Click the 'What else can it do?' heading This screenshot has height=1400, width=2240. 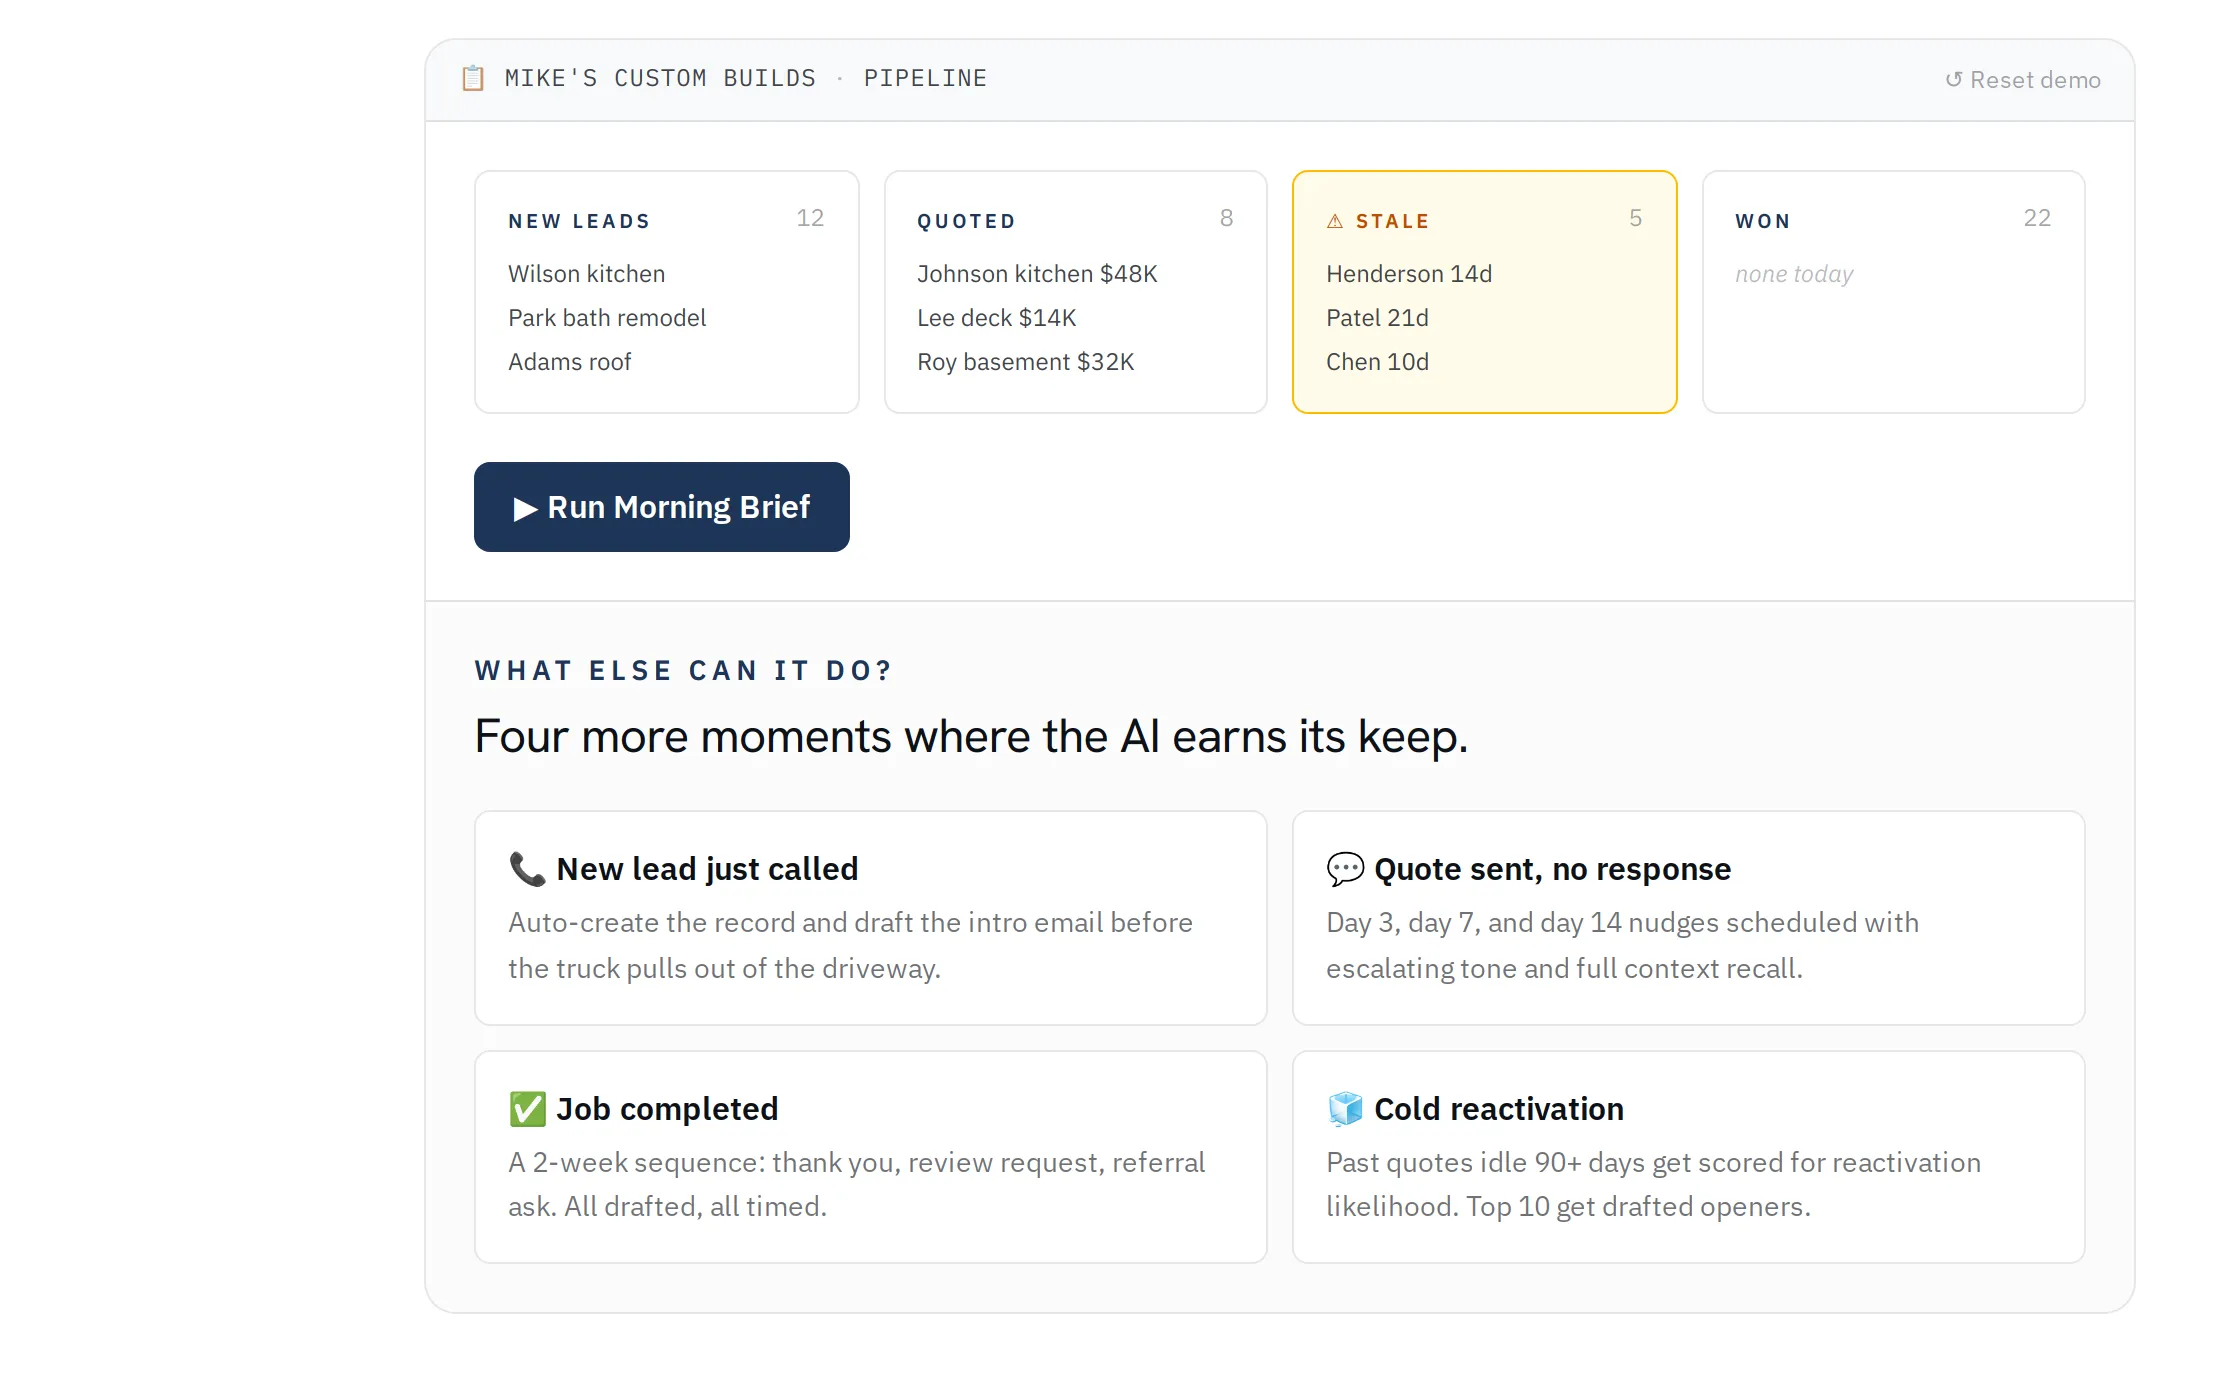[x=683, y=671]
